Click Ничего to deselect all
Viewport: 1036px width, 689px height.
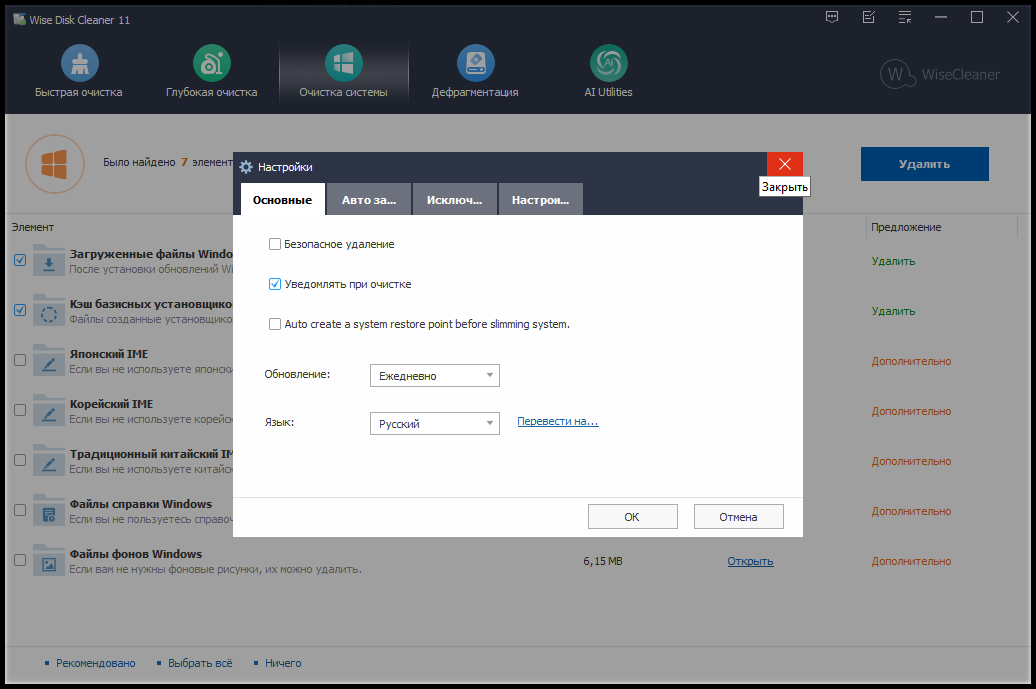[x=283, y=663]
